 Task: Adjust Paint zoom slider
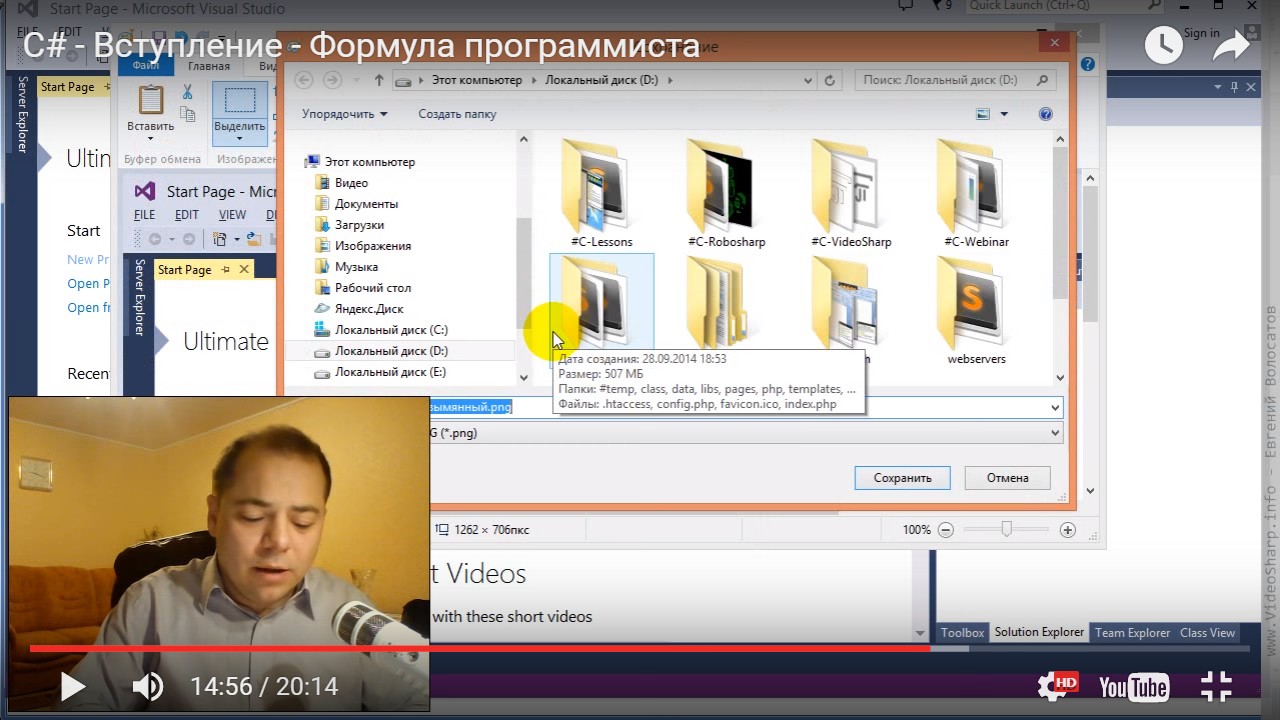(x=1006, y=530)
